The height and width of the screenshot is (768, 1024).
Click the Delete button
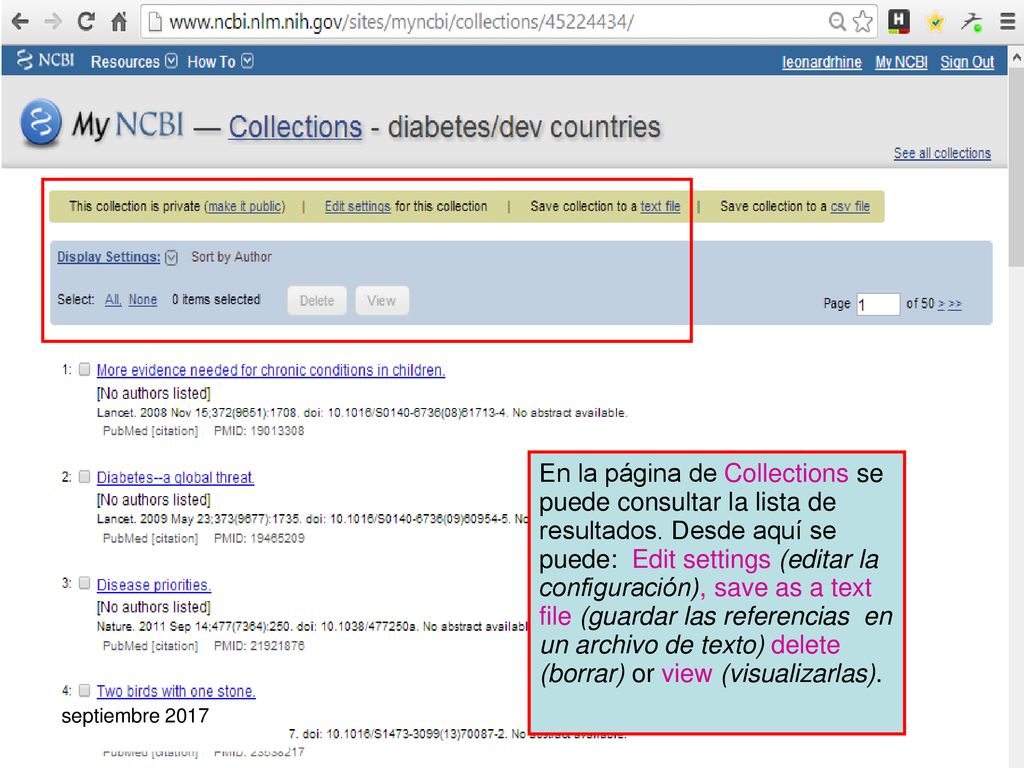click(317, 300)
